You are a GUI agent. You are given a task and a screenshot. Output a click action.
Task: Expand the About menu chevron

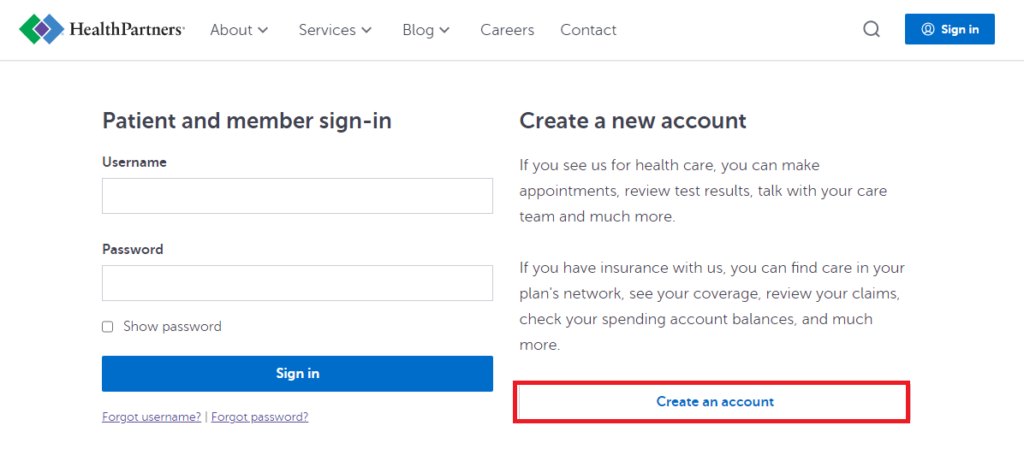[263, 30]
